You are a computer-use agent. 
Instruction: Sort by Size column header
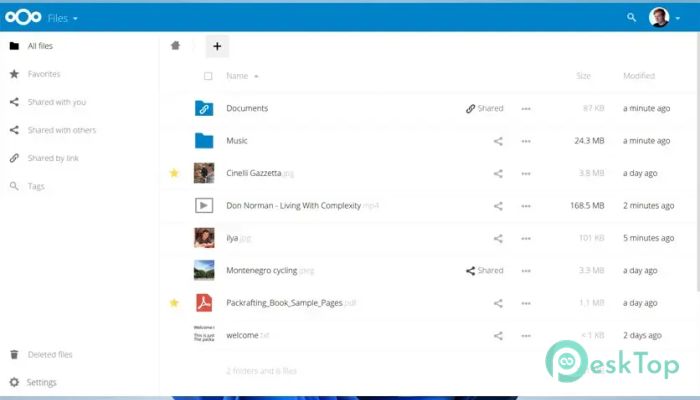pyautogui.click(x=583, y=76)
